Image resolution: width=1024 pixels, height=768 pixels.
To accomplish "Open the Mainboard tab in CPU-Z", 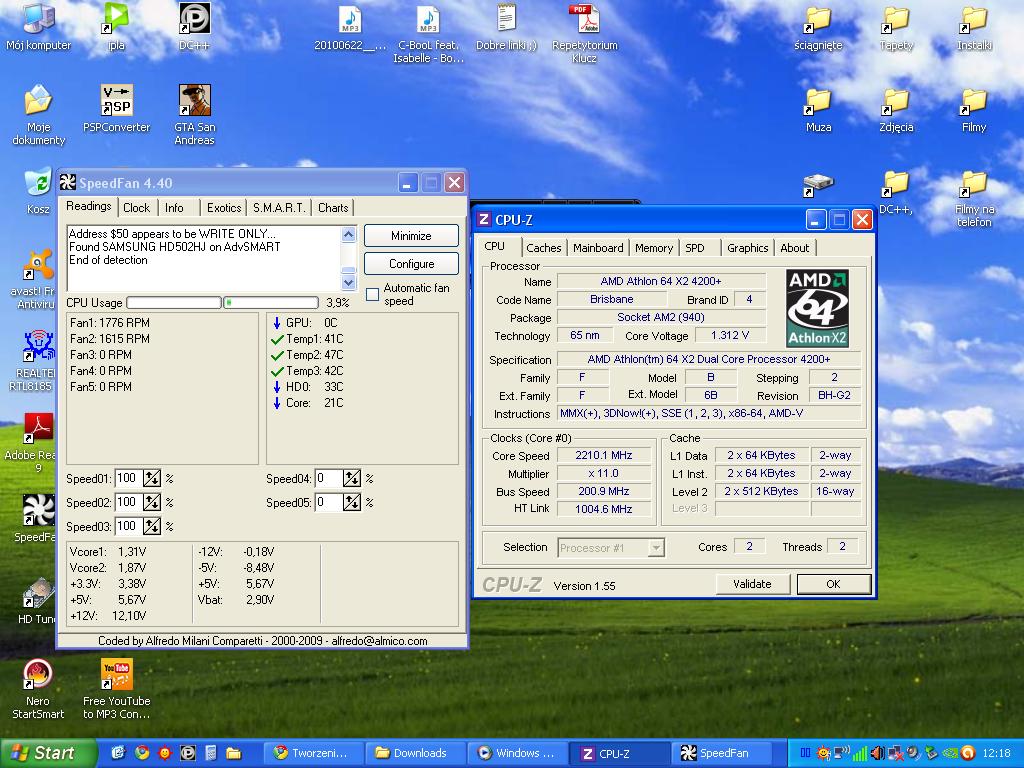I will coord(598,248).
